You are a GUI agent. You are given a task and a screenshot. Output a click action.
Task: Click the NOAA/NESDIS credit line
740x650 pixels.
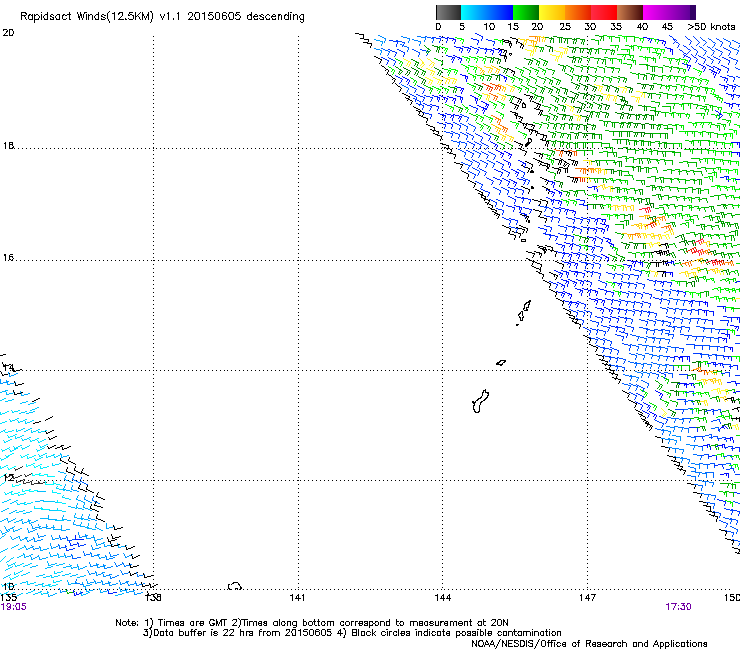(589, 644)
